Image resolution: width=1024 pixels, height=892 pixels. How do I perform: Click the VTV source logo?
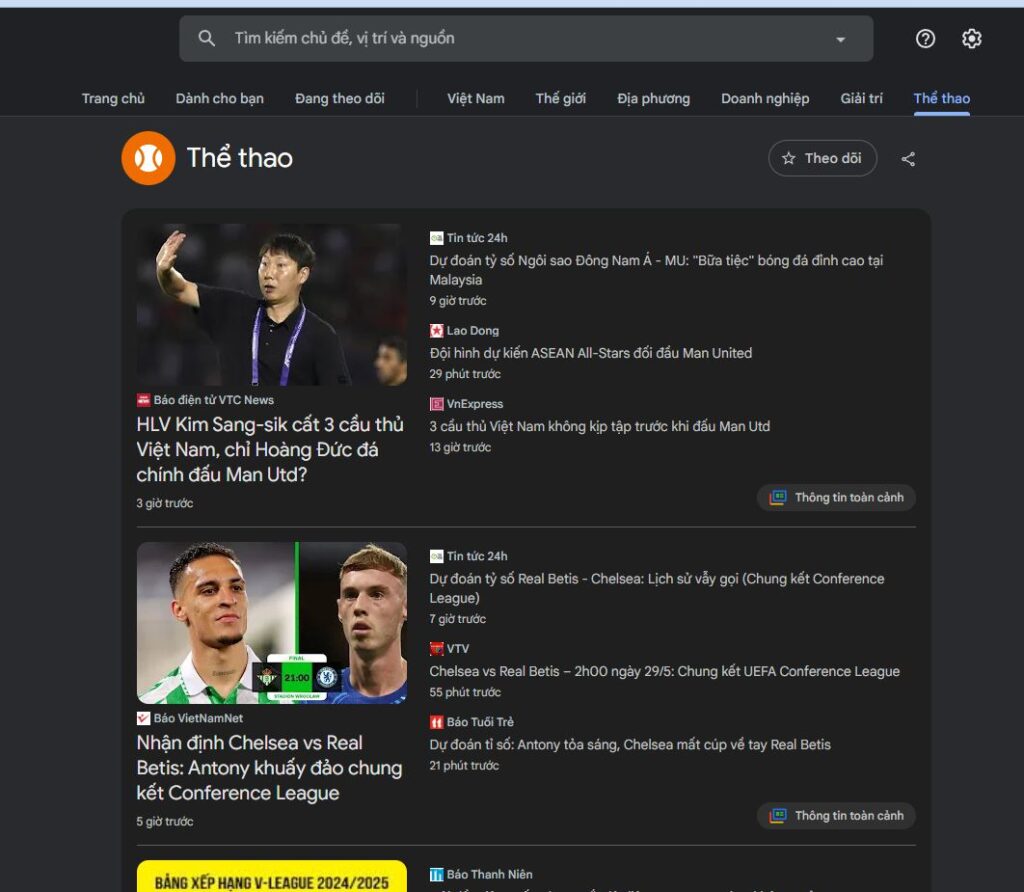[436, 648]
